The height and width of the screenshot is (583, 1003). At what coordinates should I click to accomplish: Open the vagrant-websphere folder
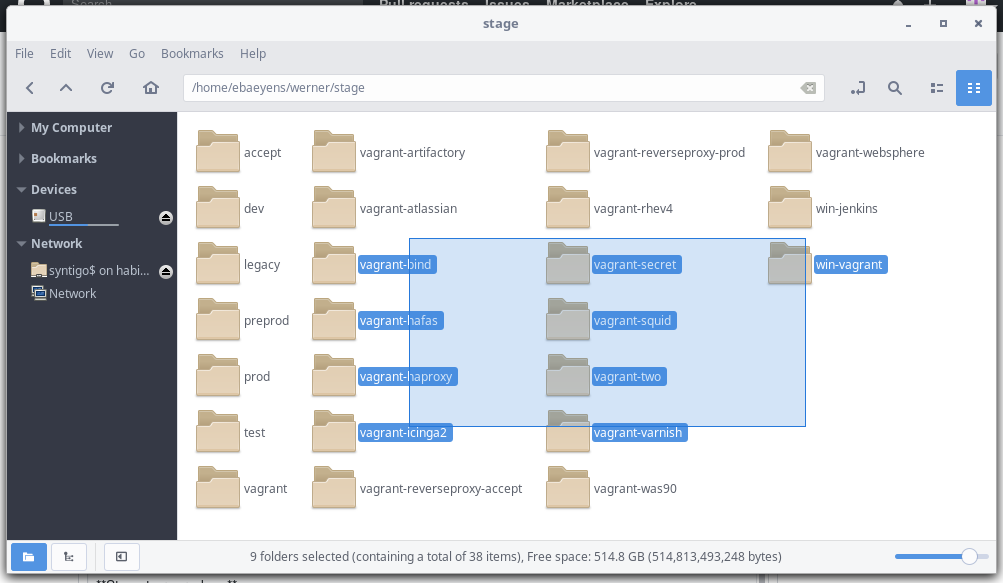[x=790, y=151]
